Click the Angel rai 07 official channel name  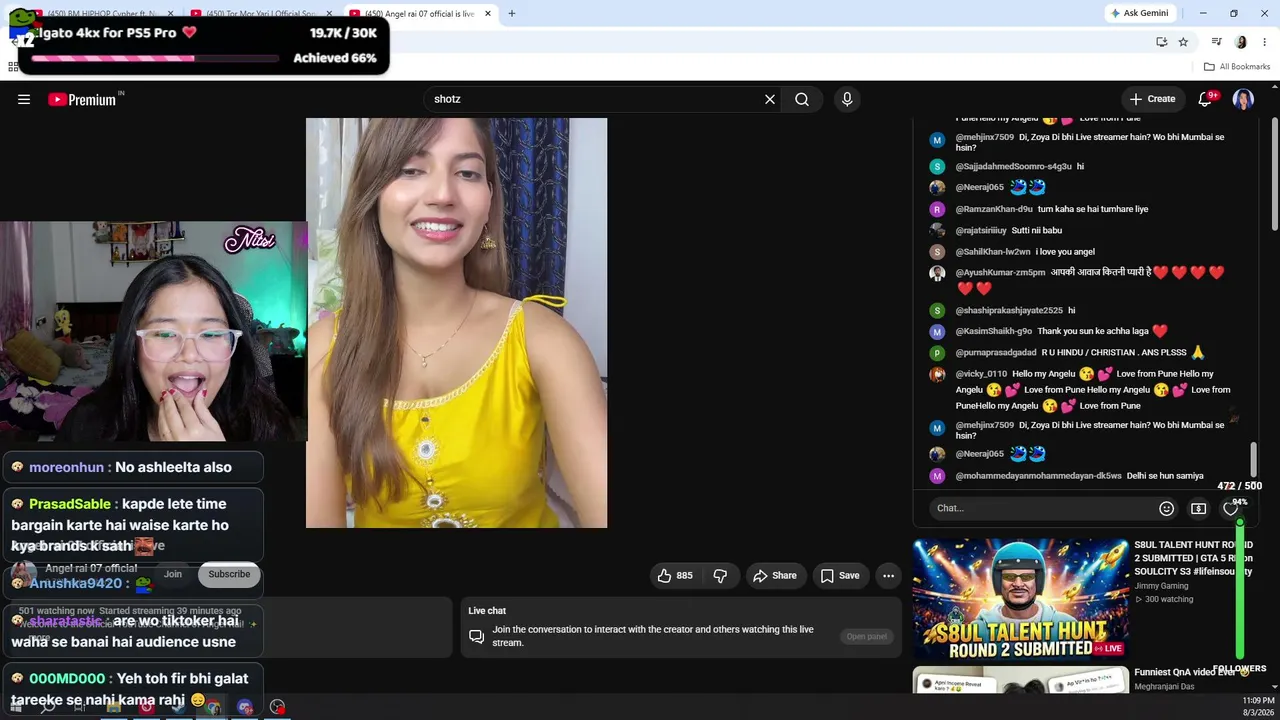(x=91, y=568)
